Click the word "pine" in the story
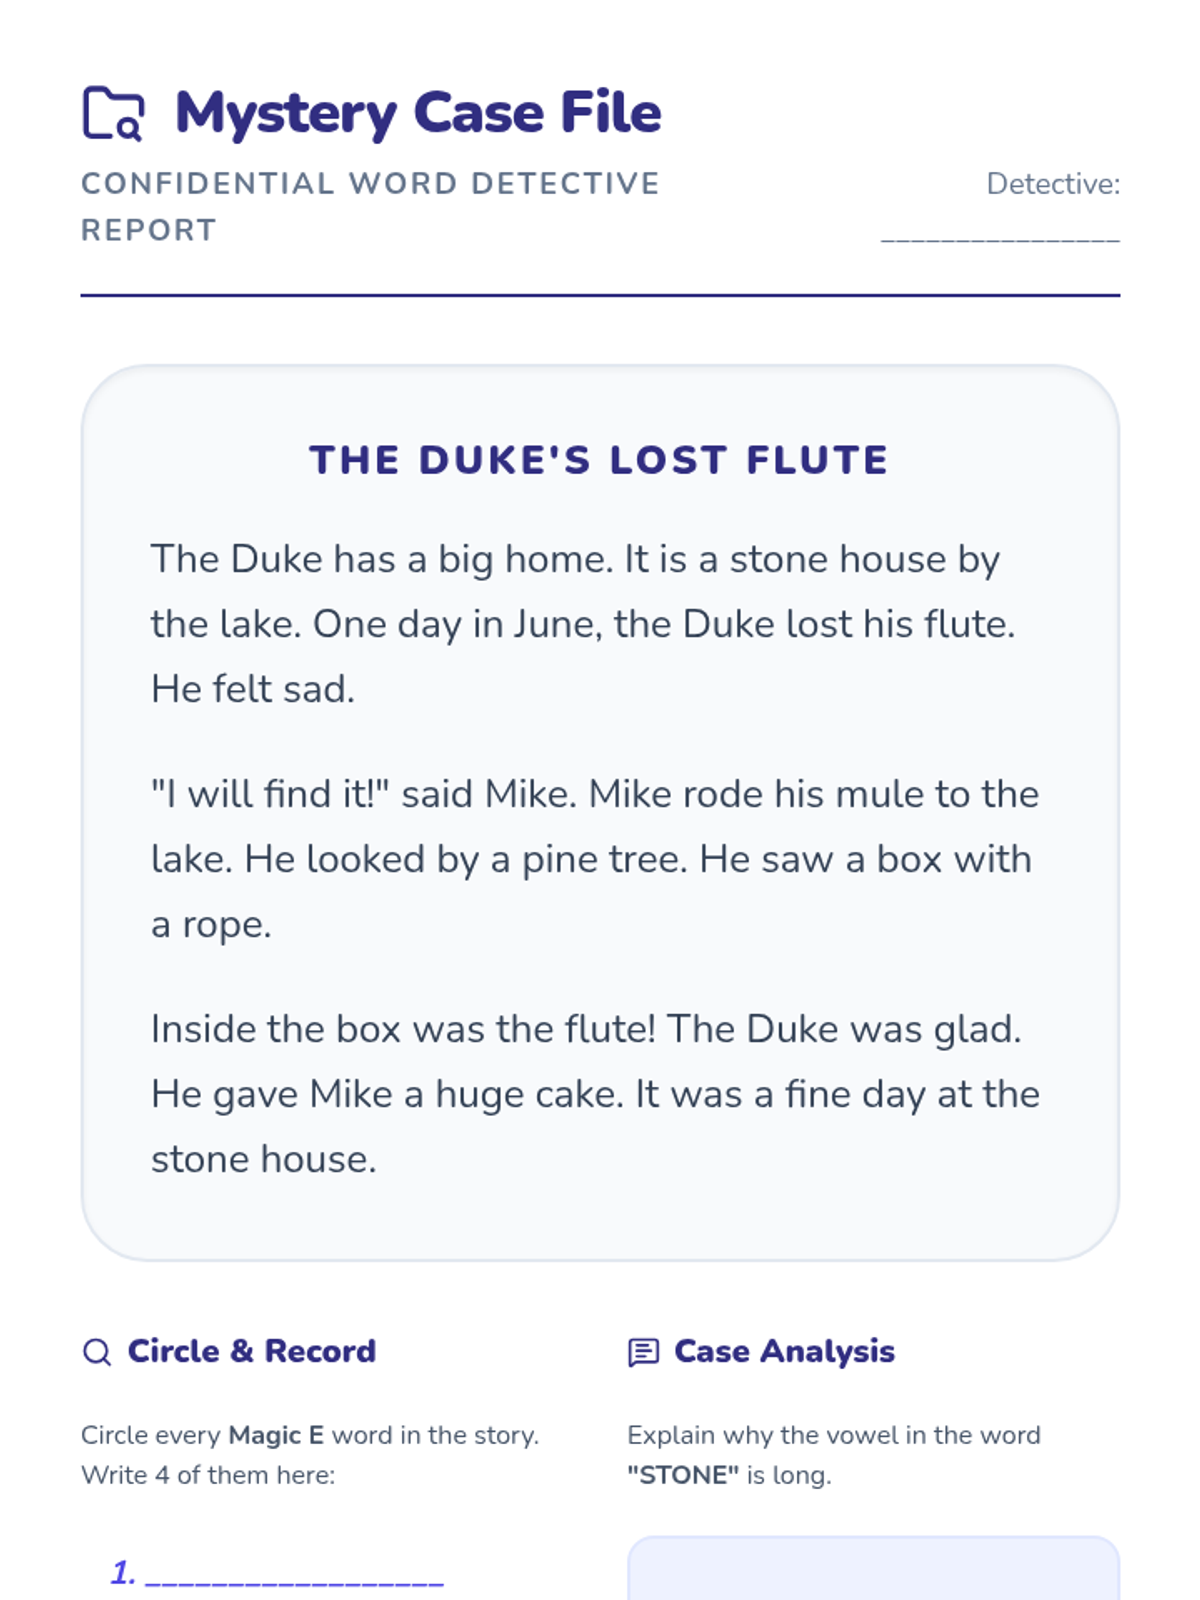 (x=555, y=860)
